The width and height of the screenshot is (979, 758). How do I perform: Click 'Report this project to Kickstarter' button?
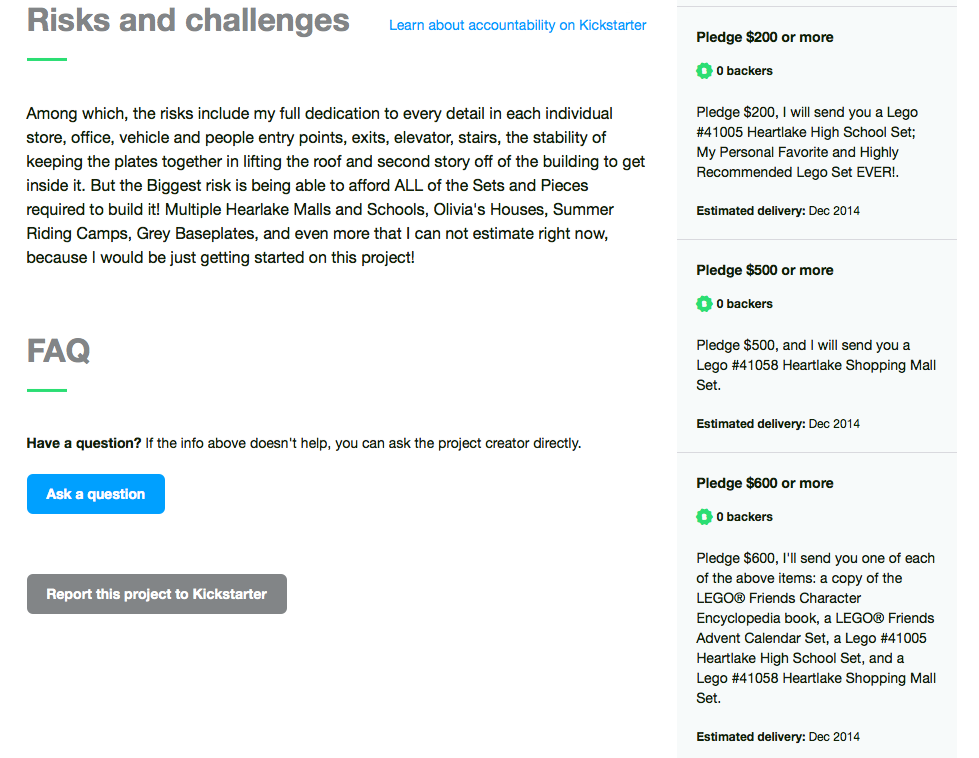(157, 594)
